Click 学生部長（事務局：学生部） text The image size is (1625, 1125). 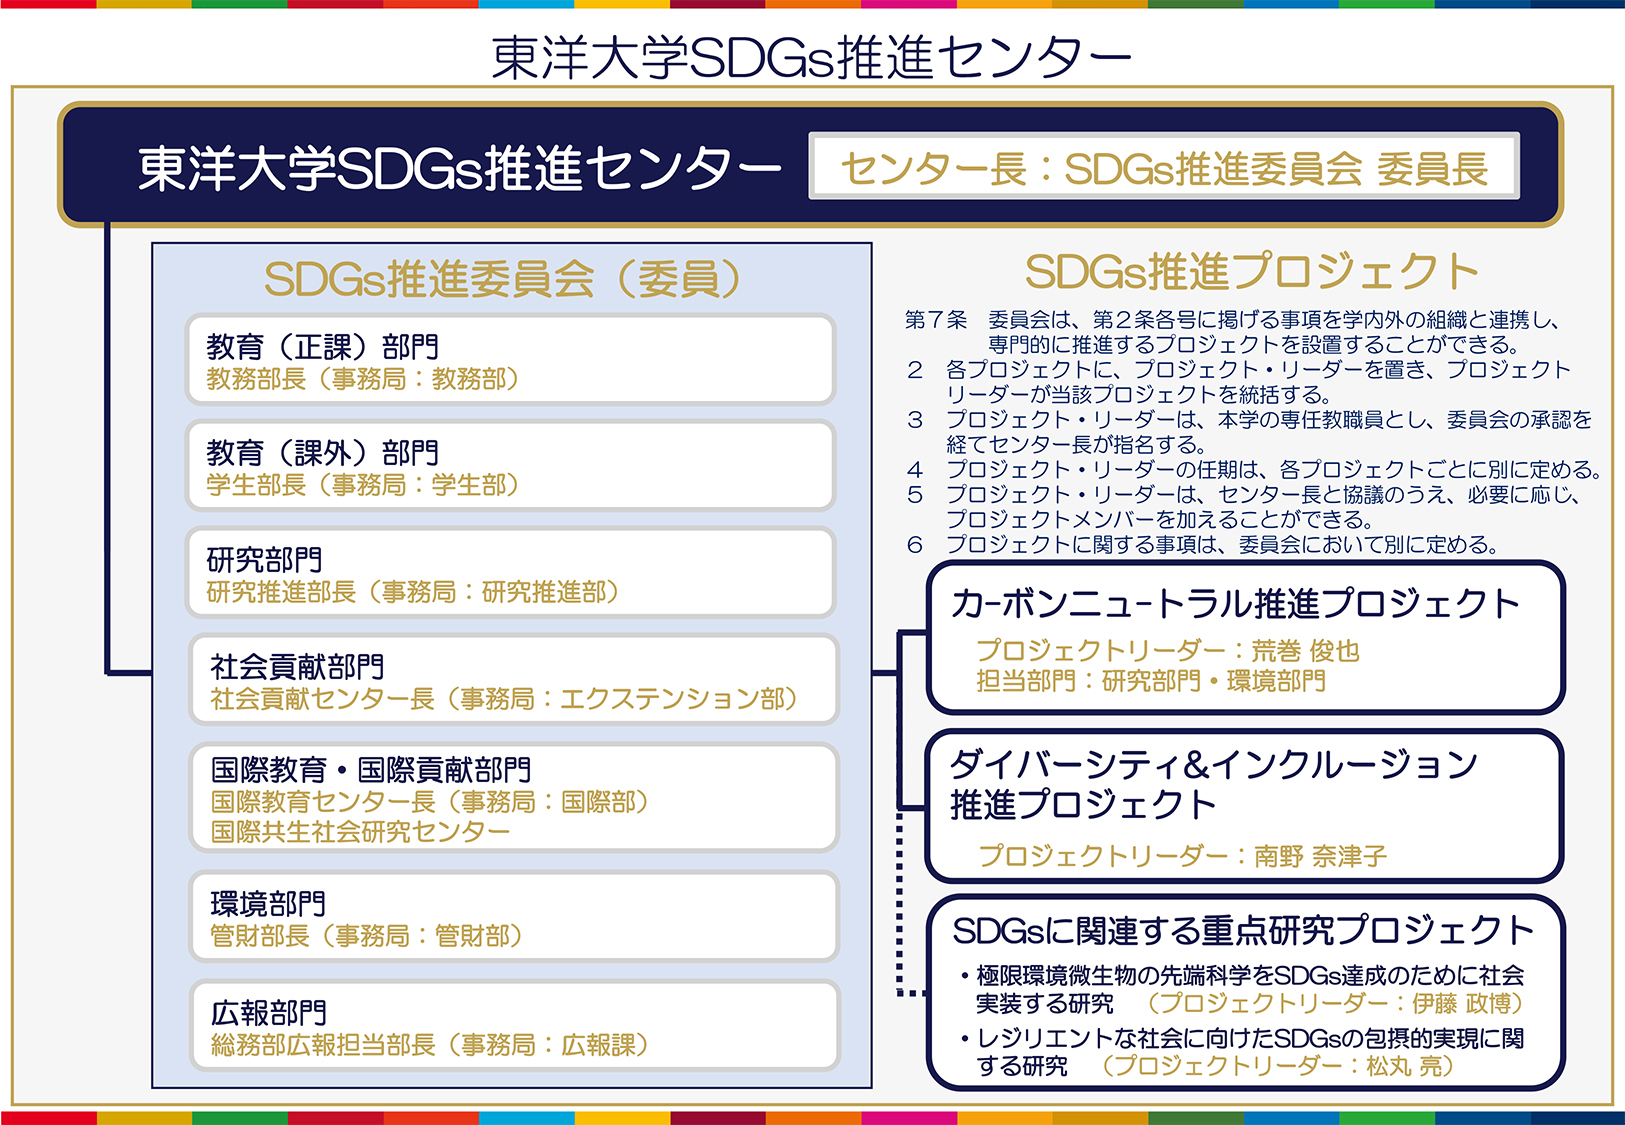click(363, 485)
